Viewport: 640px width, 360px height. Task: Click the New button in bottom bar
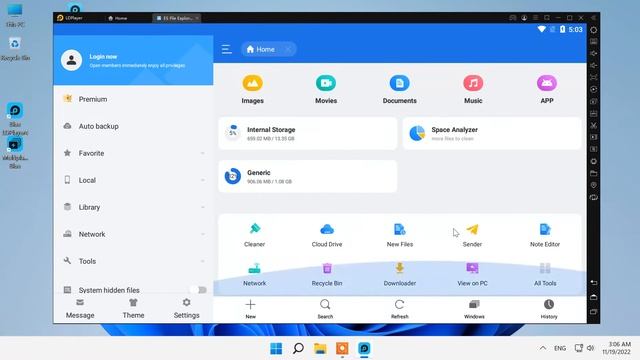pos(251,309)
